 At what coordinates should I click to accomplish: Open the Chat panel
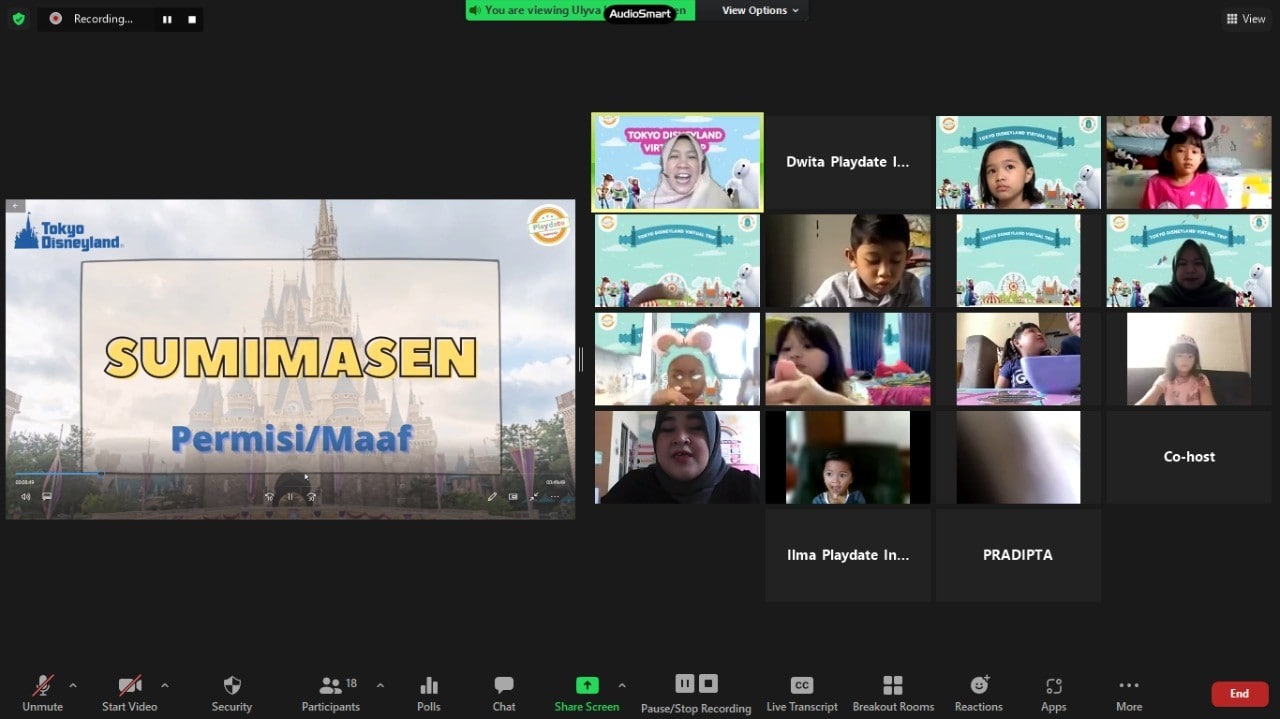[x=504, y=692]
